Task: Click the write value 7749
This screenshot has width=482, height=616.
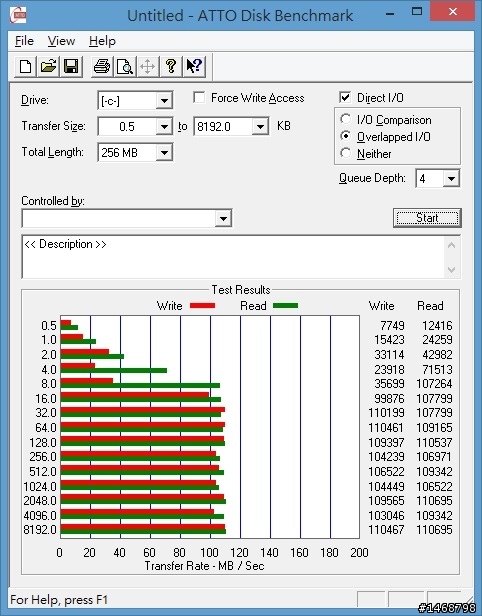Action: [392, 326]
